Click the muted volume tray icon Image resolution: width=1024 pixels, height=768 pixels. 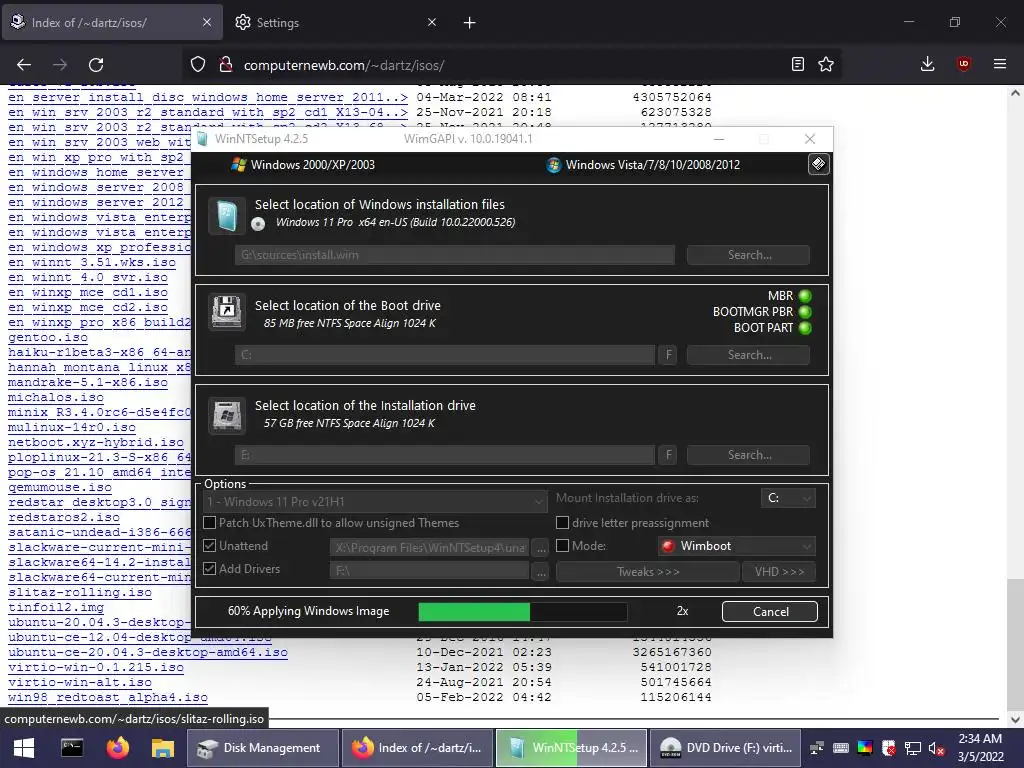(936, 748)
